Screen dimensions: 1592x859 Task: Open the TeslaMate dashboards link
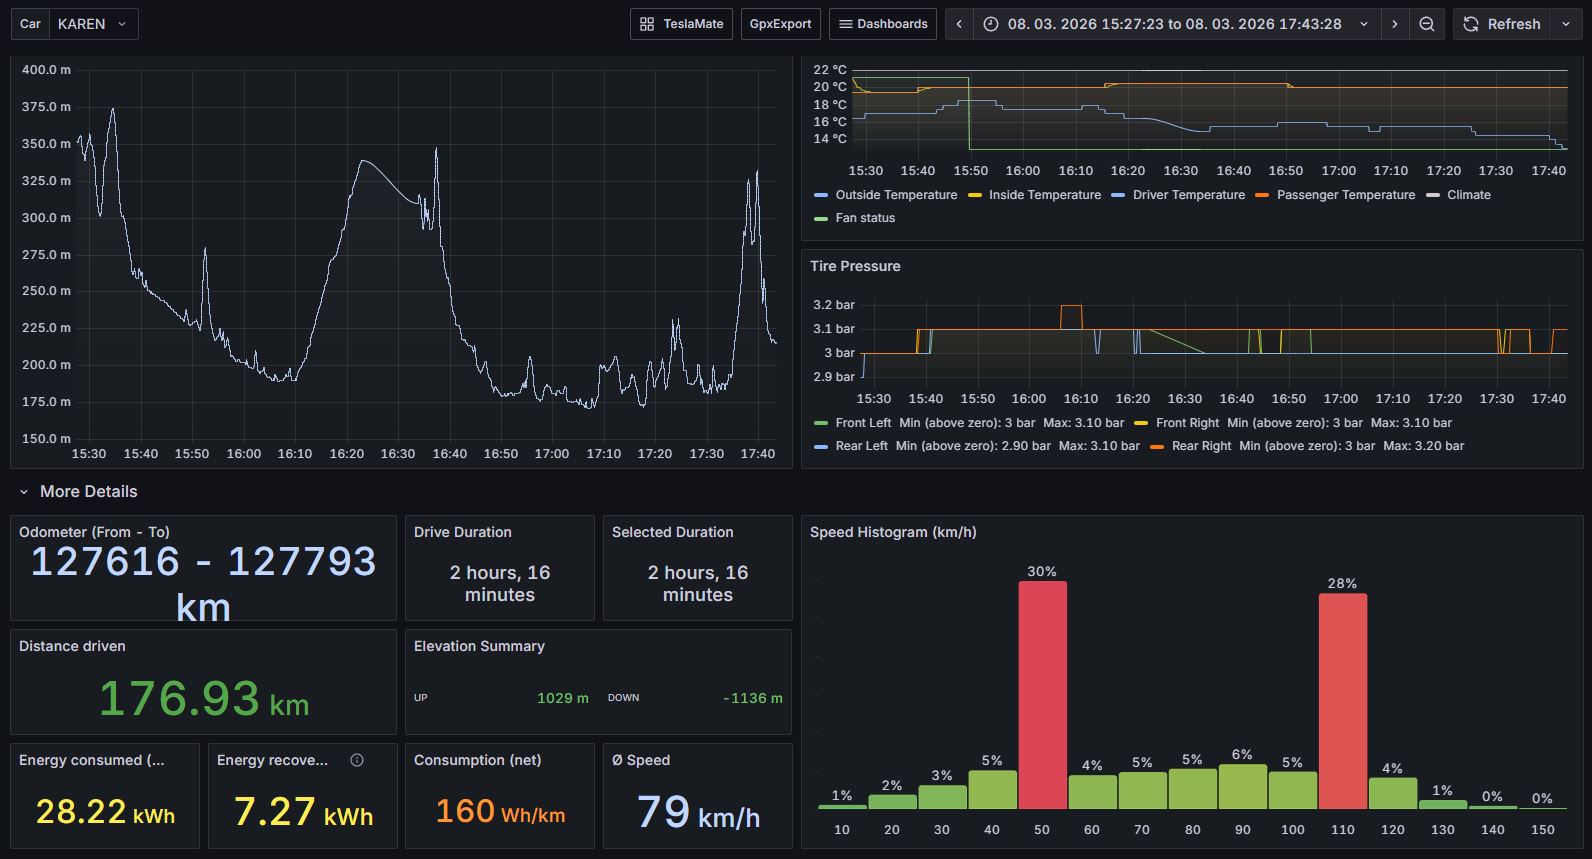click(681, 24)
